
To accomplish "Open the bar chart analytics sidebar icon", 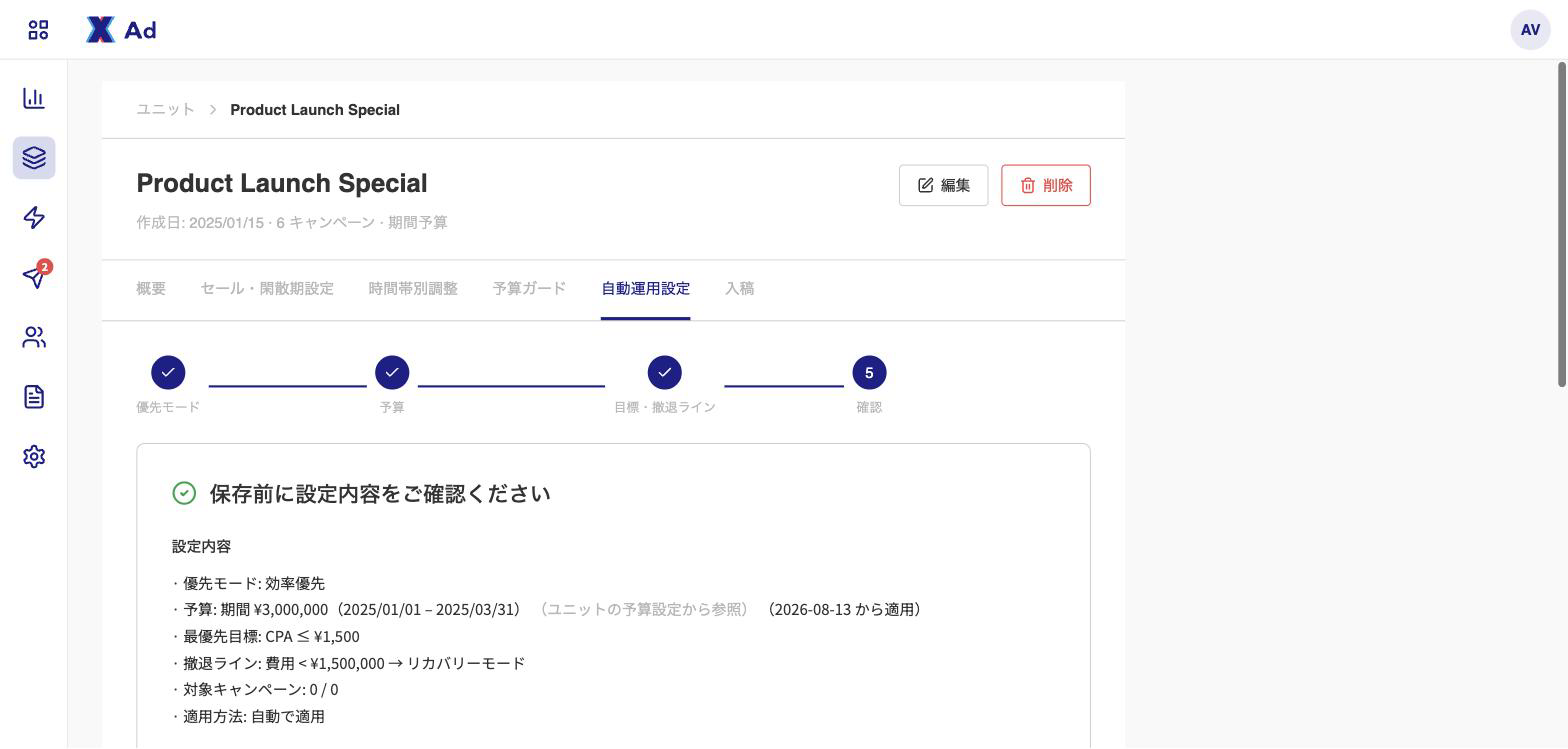I will (34, 98).
